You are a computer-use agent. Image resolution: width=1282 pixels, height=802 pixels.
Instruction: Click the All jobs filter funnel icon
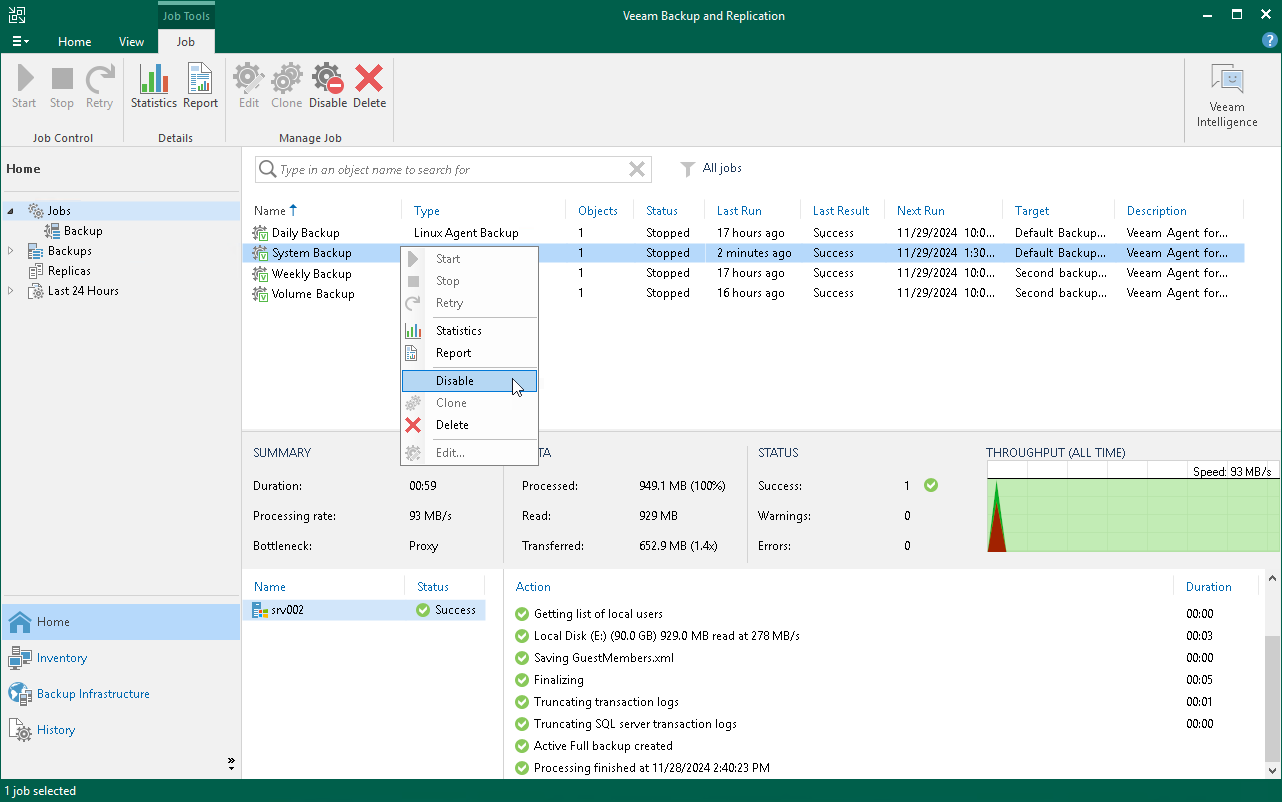click(x=688, y=169)
